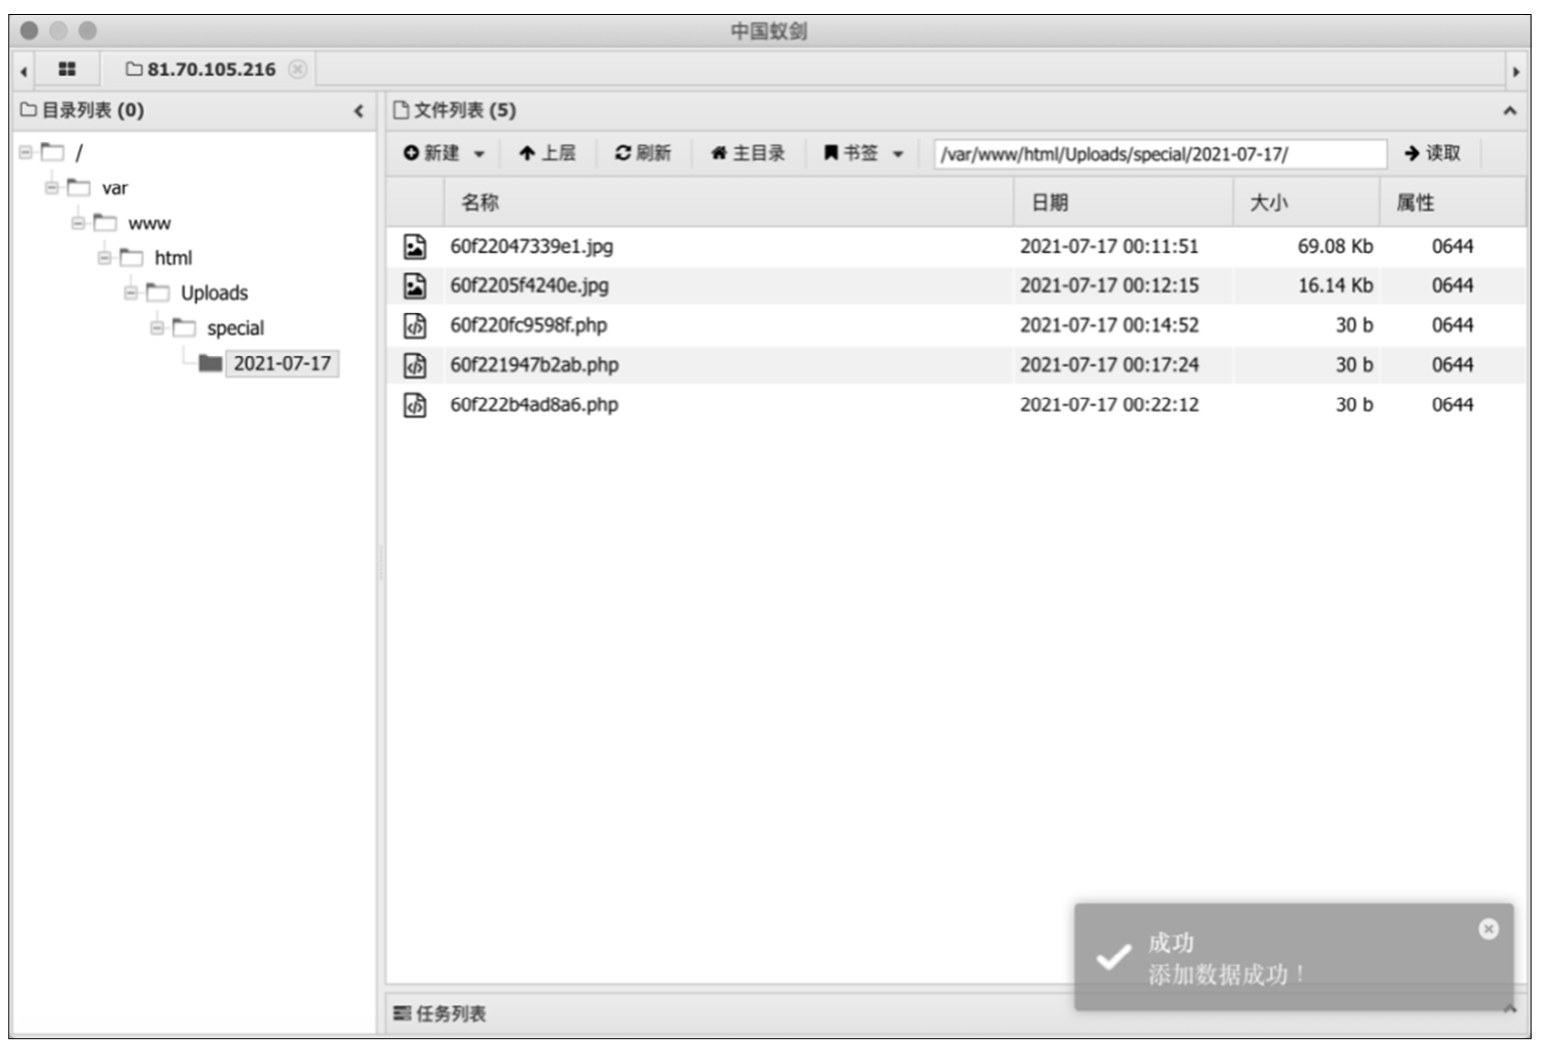
Task: Click the 16.14 Kb size cell
Action: pos(1335,286)
